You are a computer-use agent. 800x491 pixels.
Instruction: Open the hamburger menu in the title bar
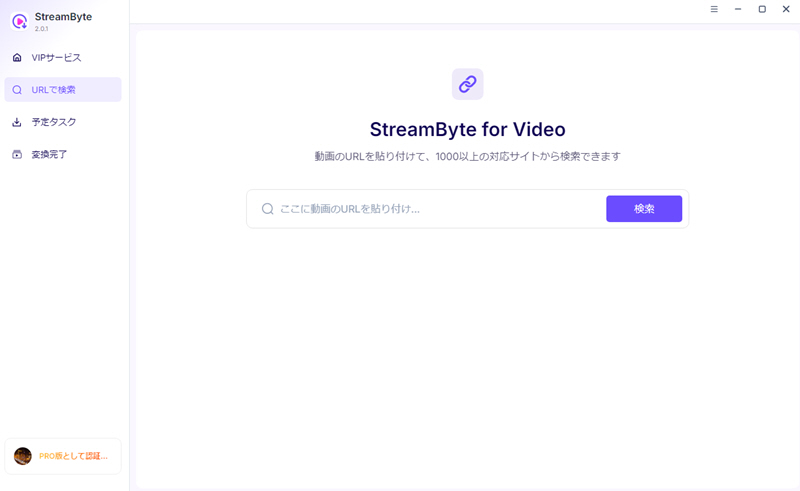(714, 9)
